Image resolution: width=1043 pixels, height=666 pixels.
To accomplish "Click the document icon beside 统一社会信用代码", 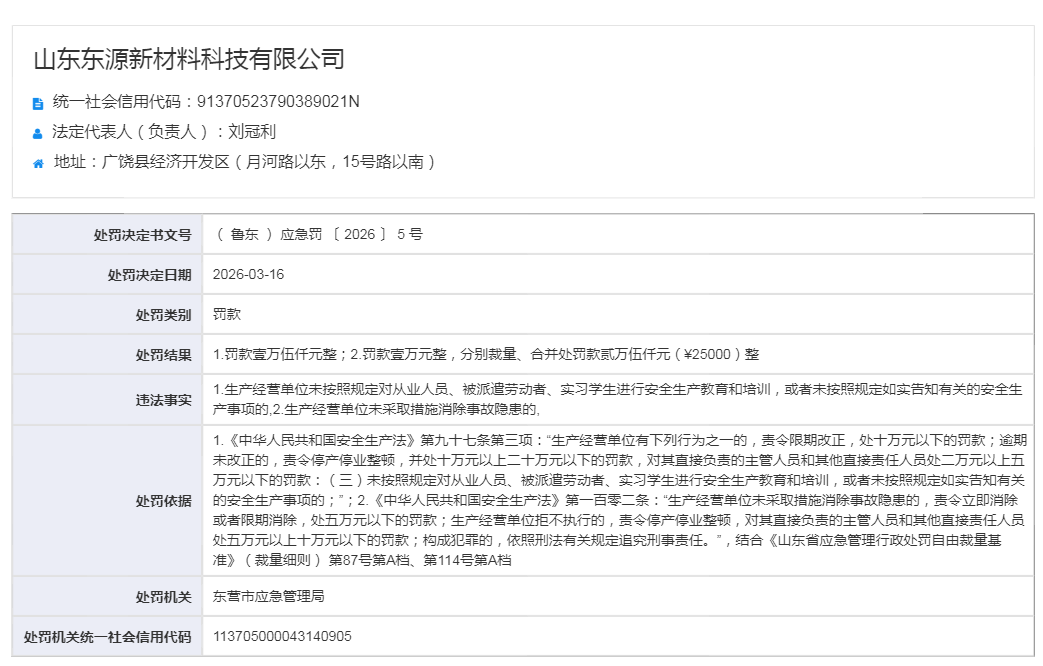I will [x=38, y=103].
